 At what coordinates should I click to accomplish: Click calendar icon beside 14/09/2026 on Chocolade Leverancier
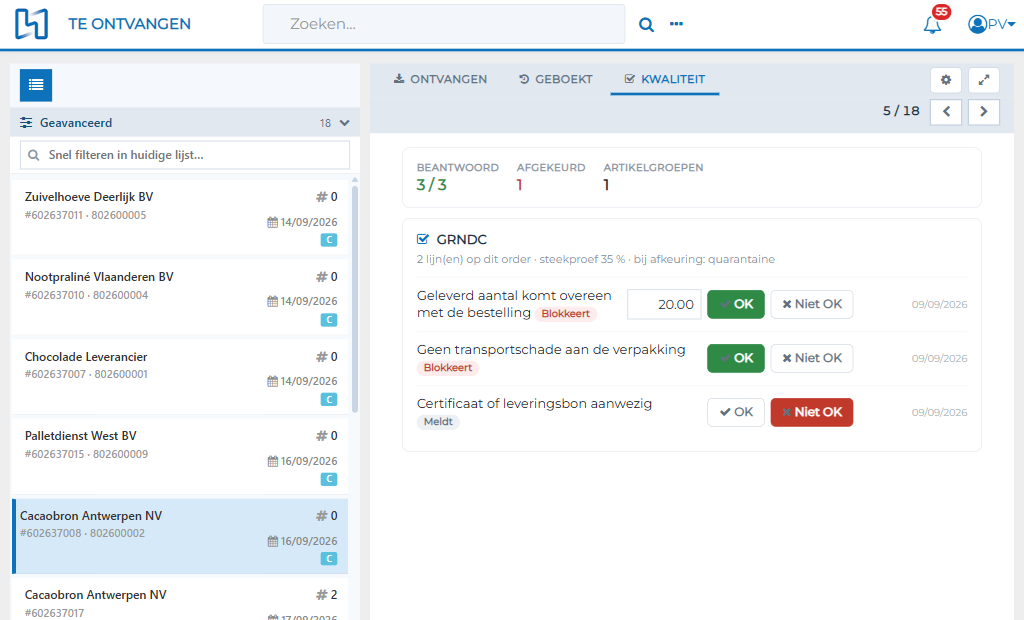tap(272, 382)
